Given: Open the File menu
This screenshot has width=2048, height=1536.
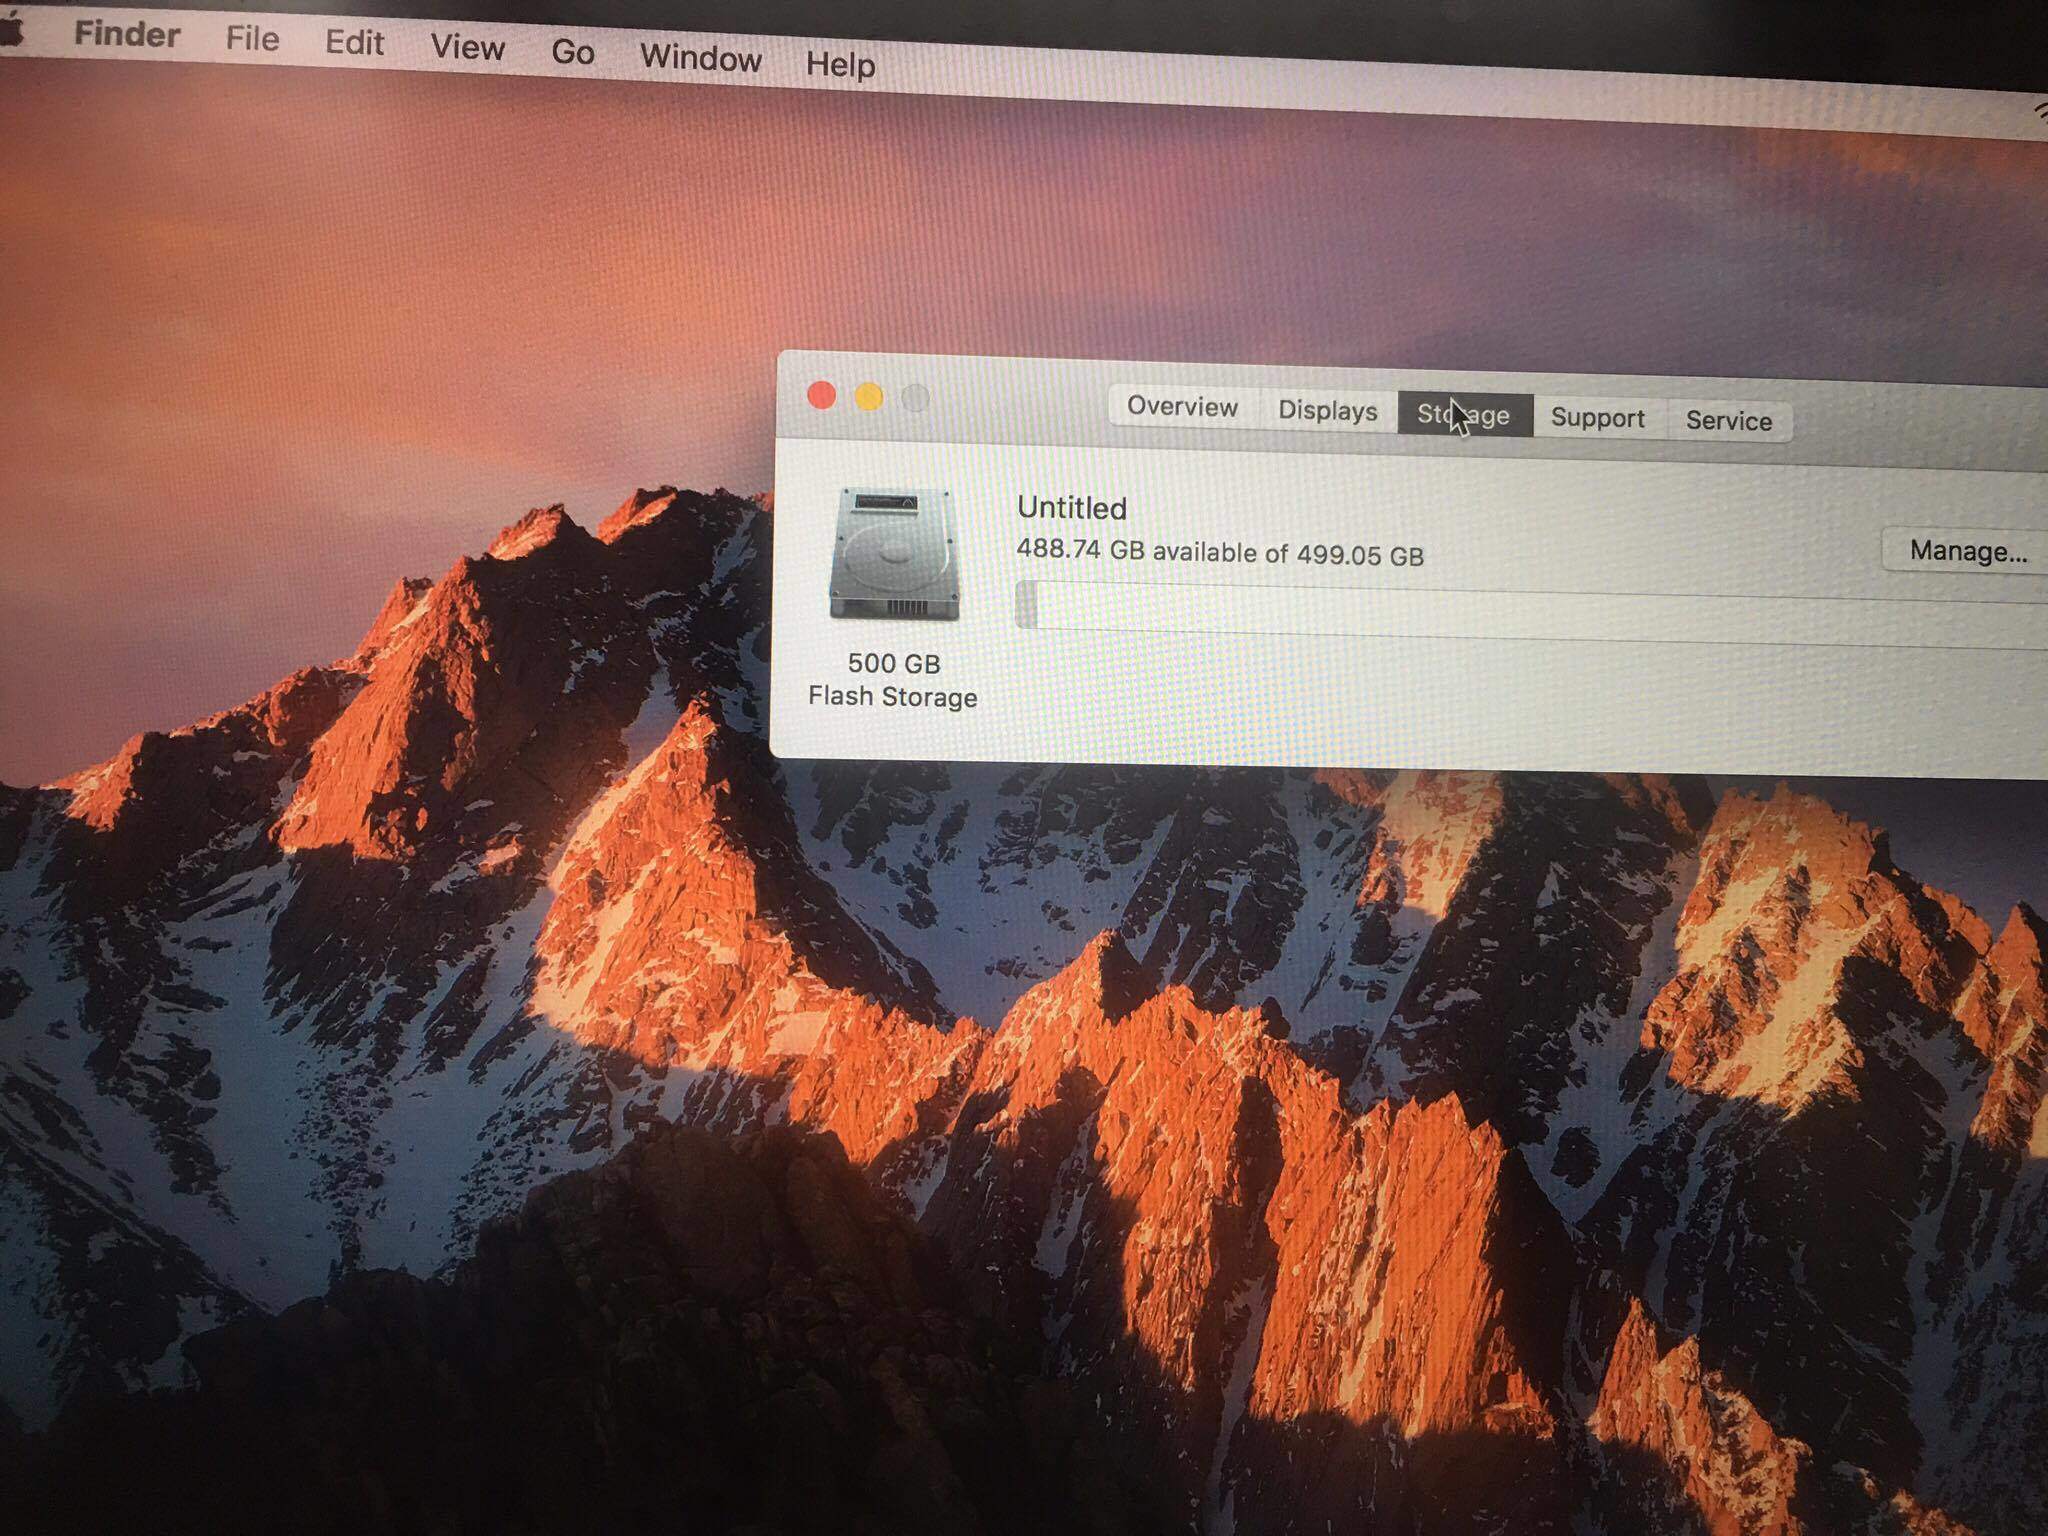Looking at the screenshot, I should pos(252,39).
